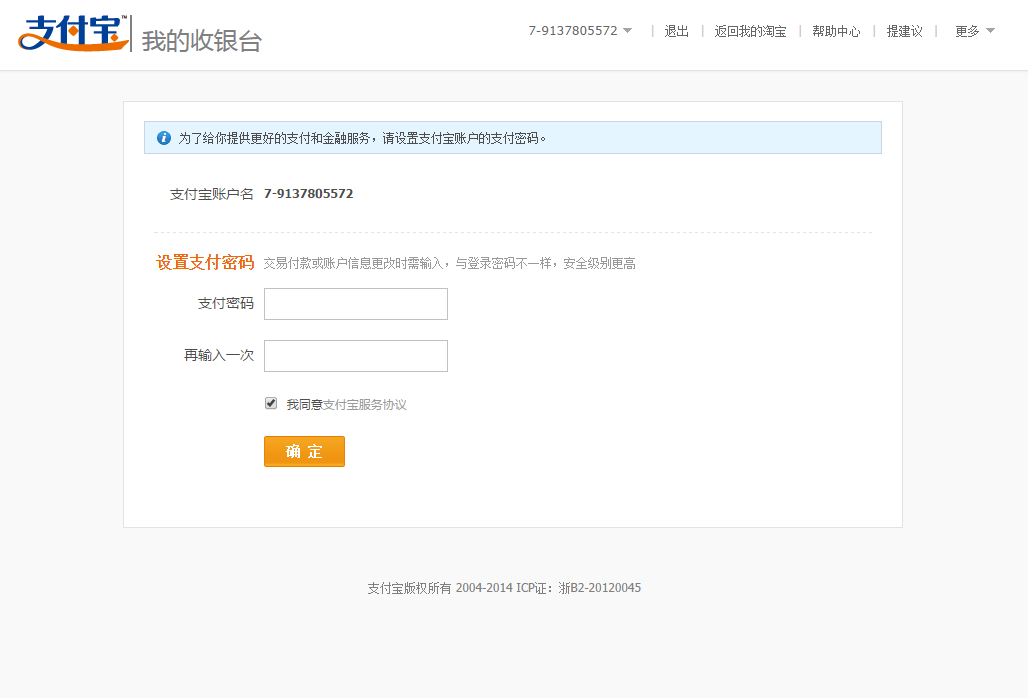This screenshot has width=1028, height=698.
Task: Click the 退出 logout link
Action: (676, 31)
